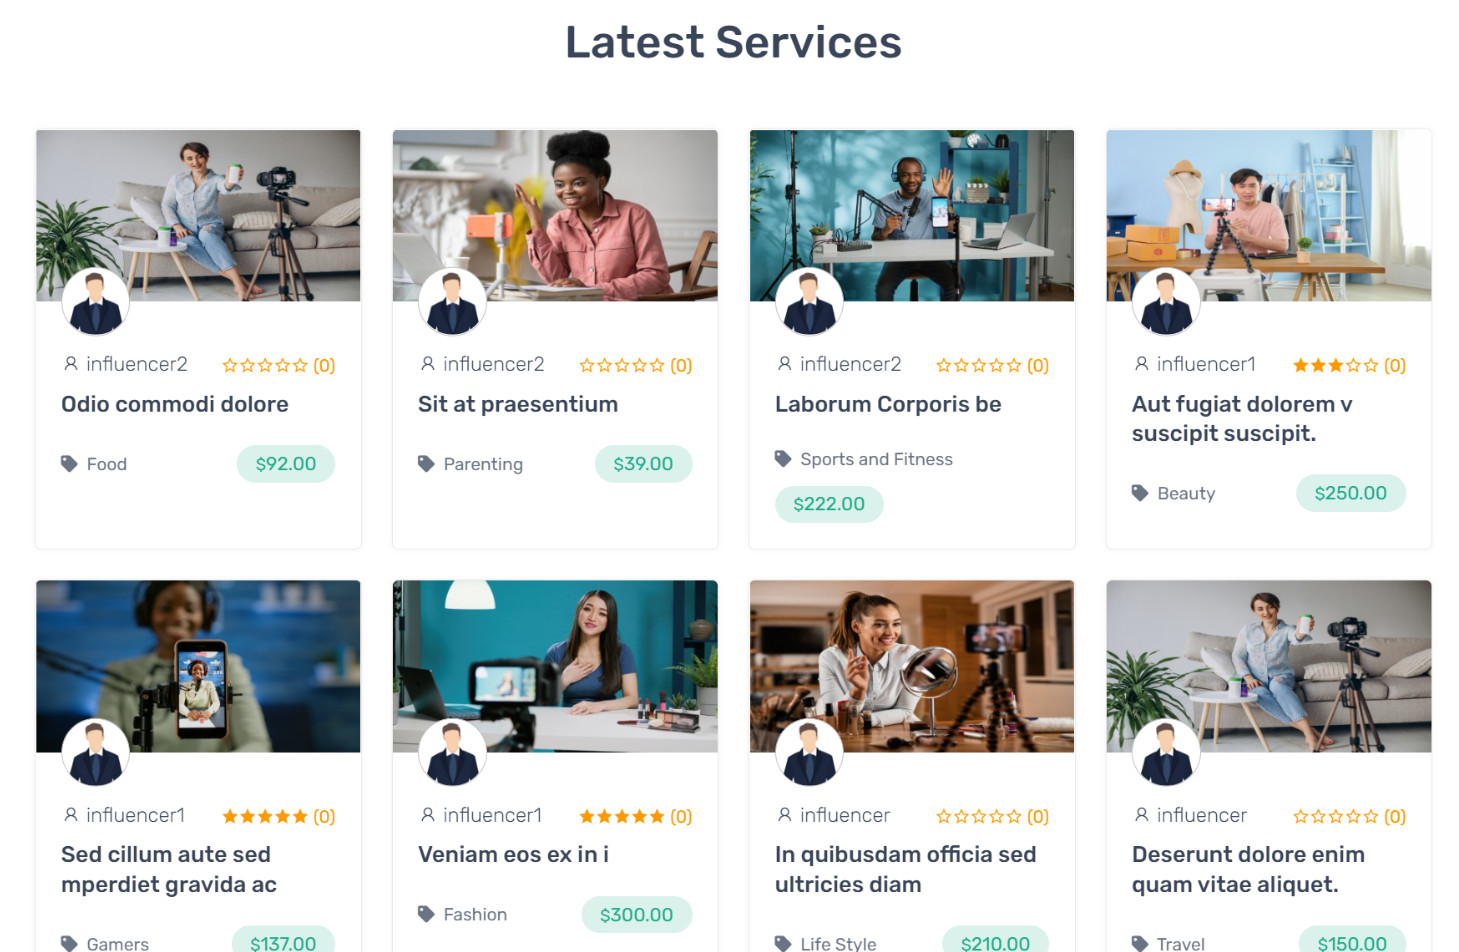The width and height of the screenshot is (1459, 952).
Task: Click star rating on Aut fugiat dolorem card
Action: (x=1335, y=365)
